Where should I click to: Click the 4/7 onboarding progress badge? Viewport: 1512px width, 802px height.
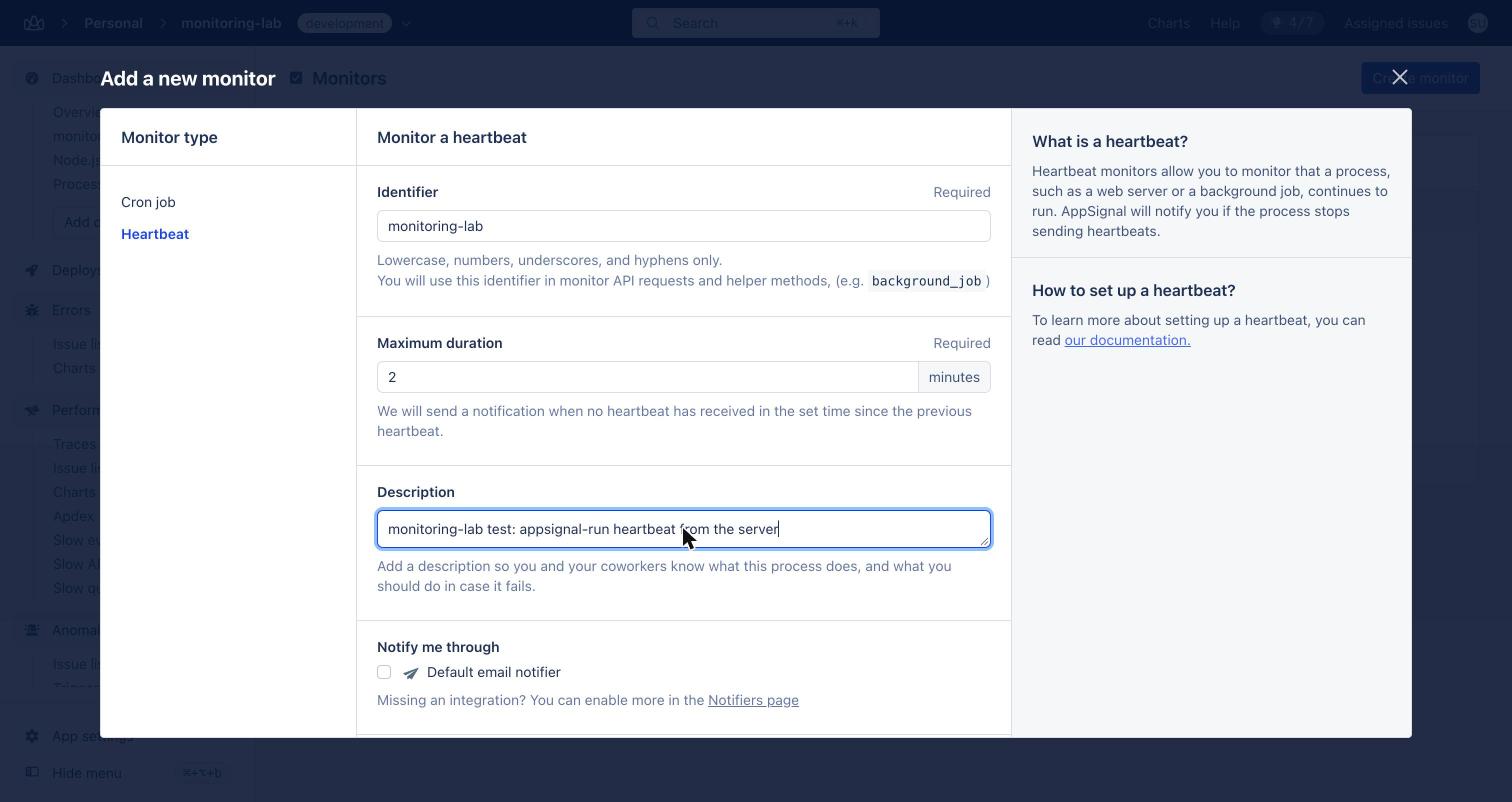pos(1292,23)
